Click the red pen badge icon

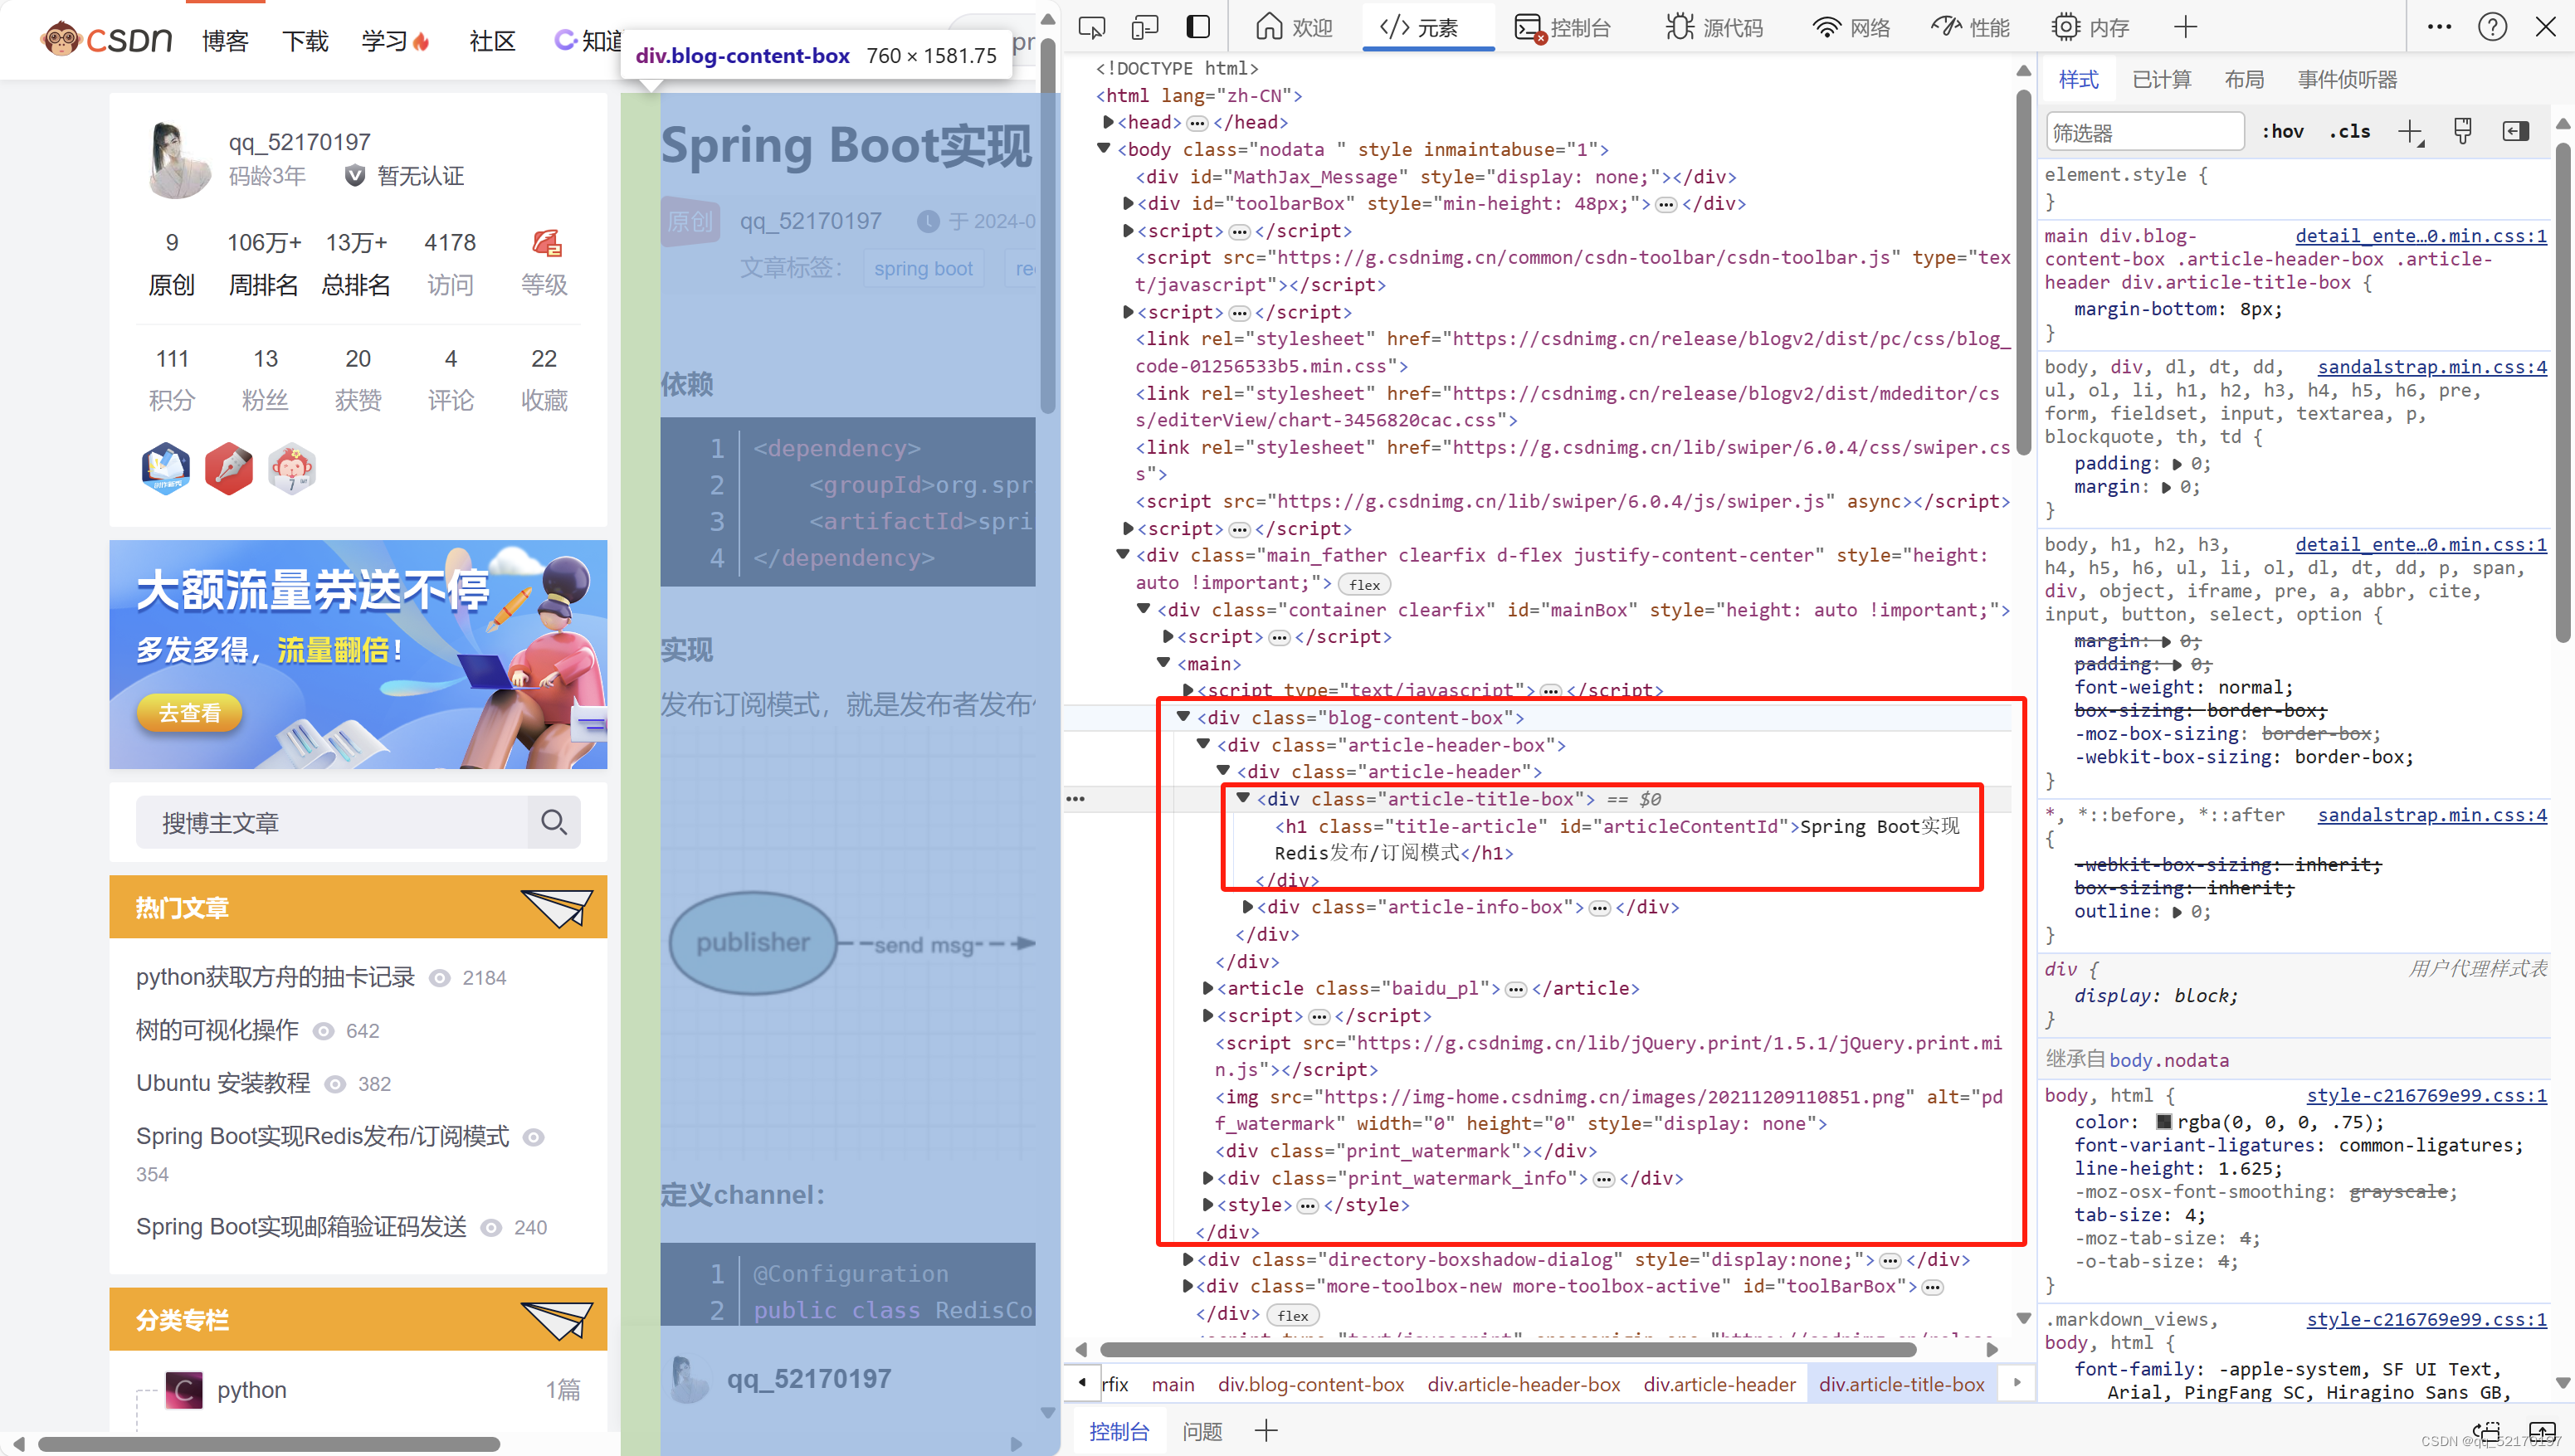point(229,468)
